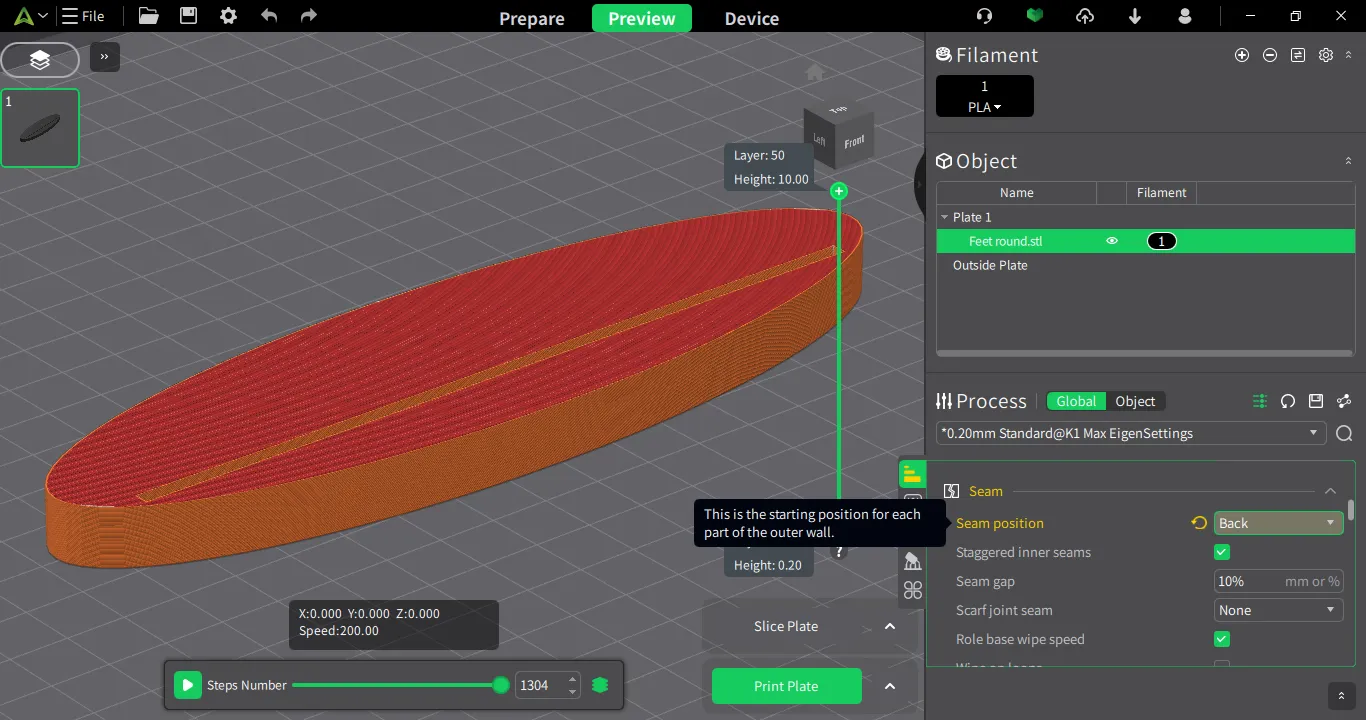Viewport: 1366px width, 720px height.
Task: Open the support headset icon
Action: 985,16
